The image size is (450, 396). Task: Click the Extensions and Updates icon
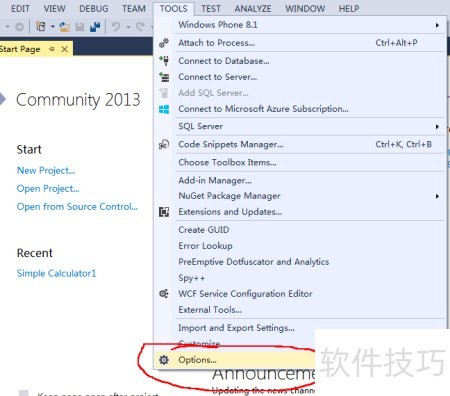coord(164,212)
